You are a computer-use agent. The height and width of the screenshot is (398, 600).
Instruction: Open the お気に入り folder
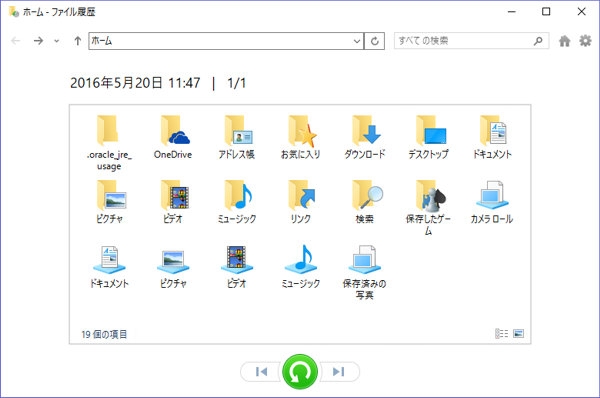pyautogui.click(x=300, y=137)
